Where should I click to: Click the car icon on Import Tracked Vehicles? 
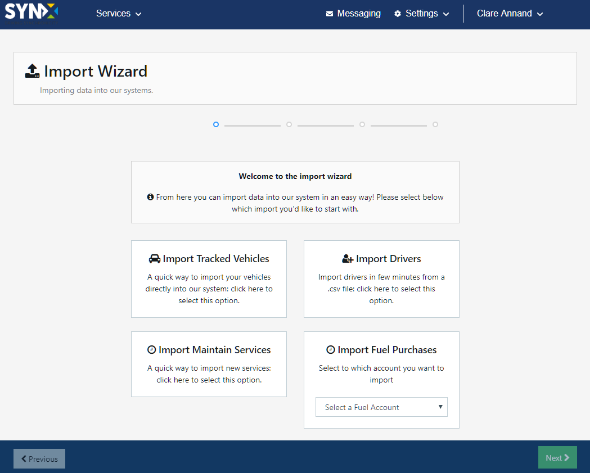pos(154,259)
